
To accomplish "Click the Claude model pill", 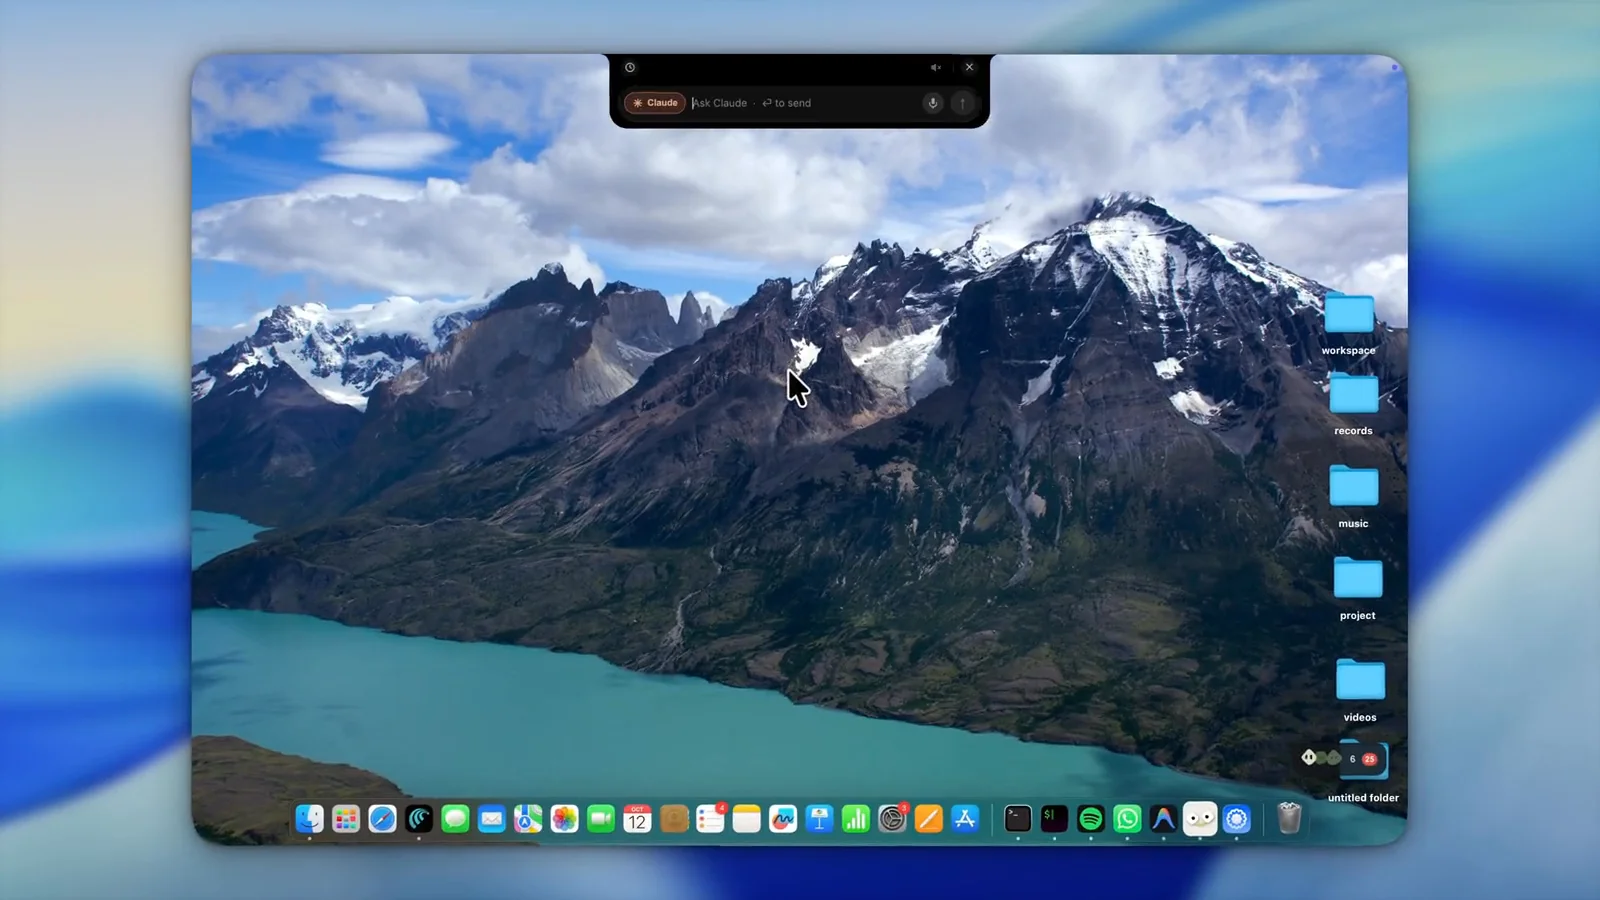I will coord(656,103).
